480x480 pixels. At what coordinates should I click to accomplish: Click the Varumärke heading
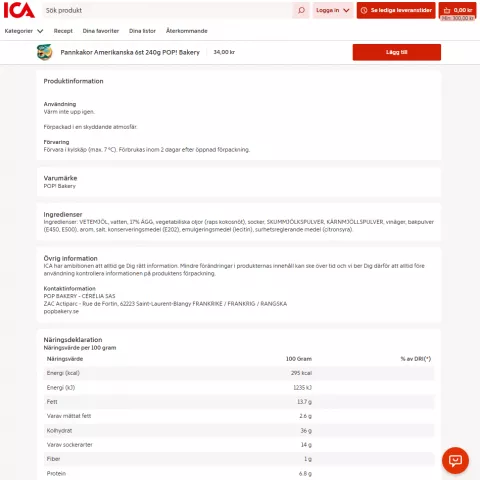(60, 178)
